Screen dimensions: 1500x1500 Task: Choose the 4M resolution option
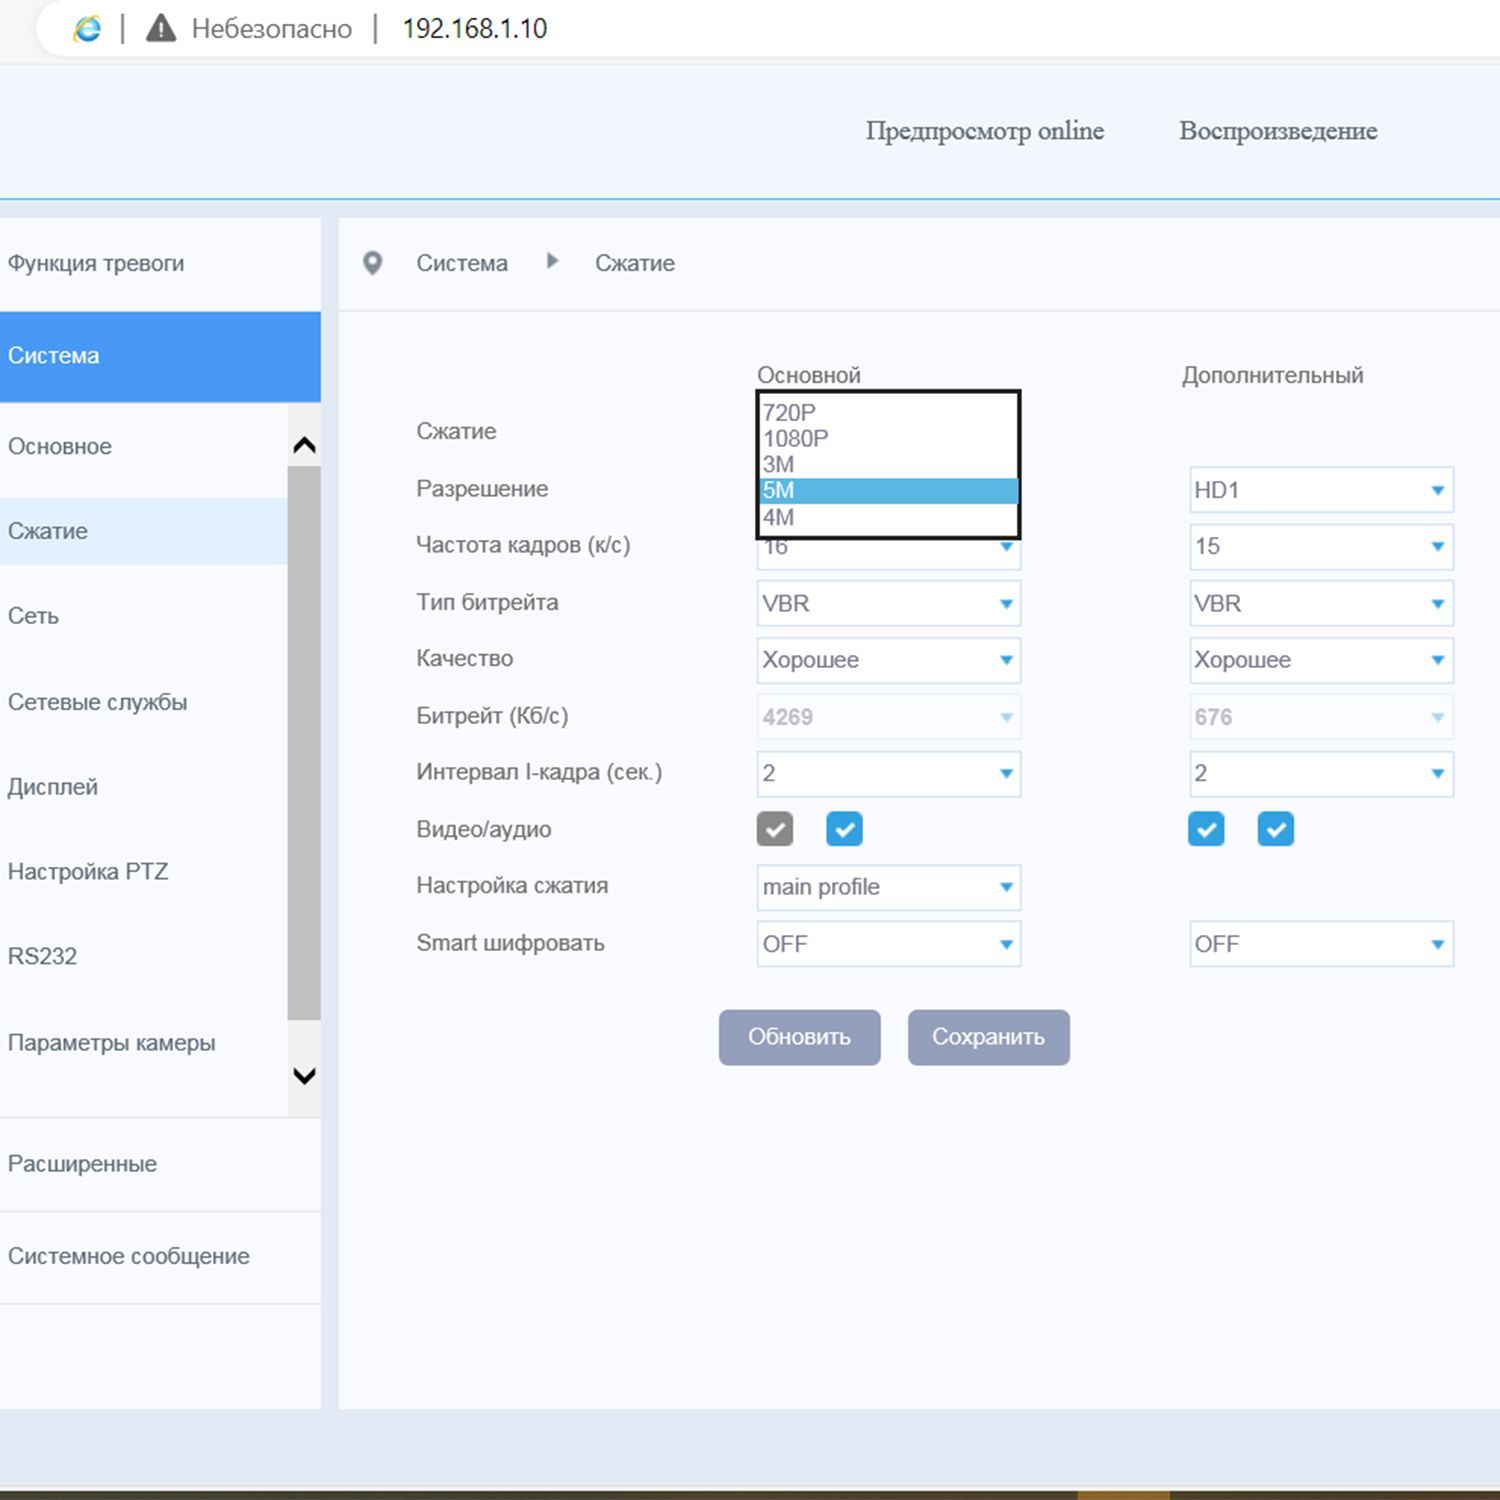tap(888, 517)
